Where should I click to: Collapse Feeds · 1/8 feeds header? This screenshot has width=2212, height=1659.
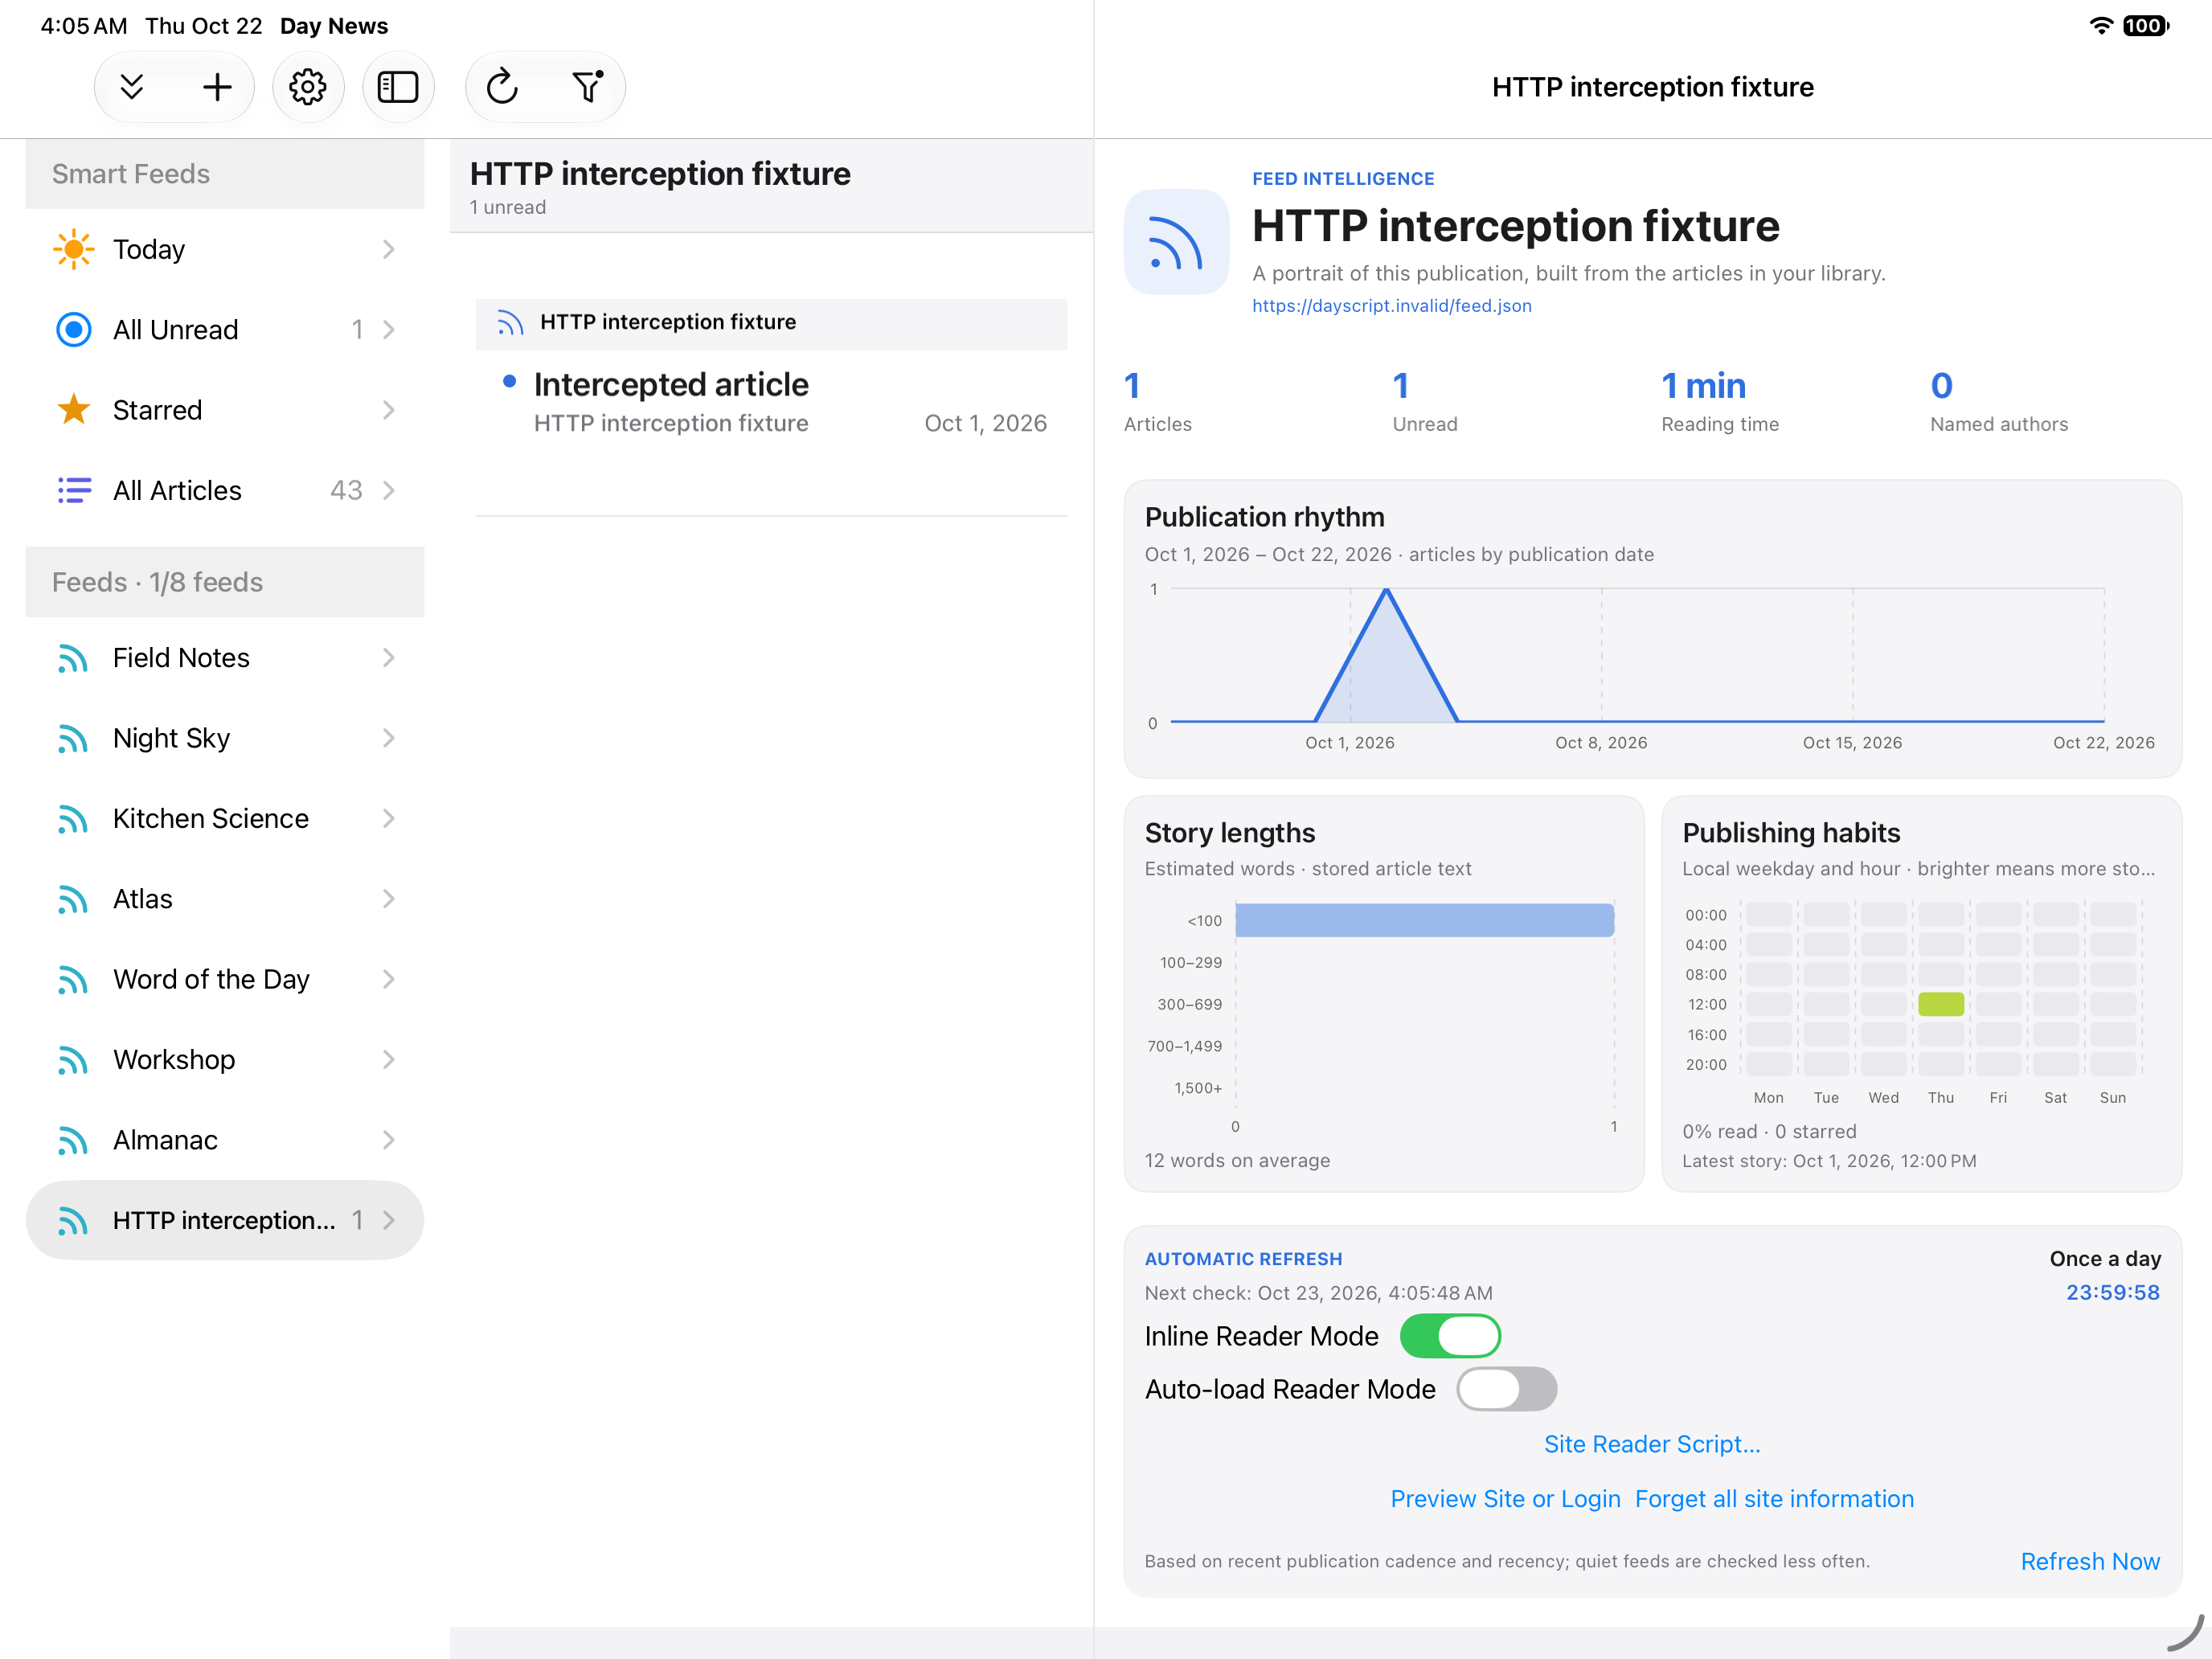pos(225,582)
